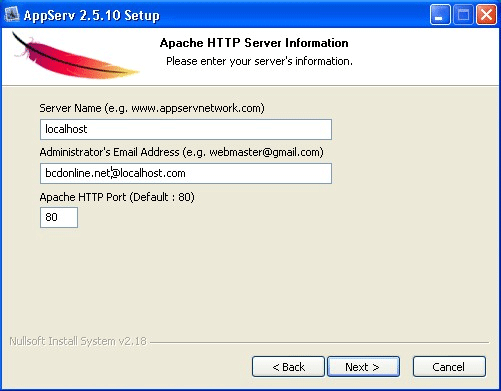The image size is (501, 391).
Task: Click the 'Apache HTTP Server Information' heading
Action: tap(254, 43)
